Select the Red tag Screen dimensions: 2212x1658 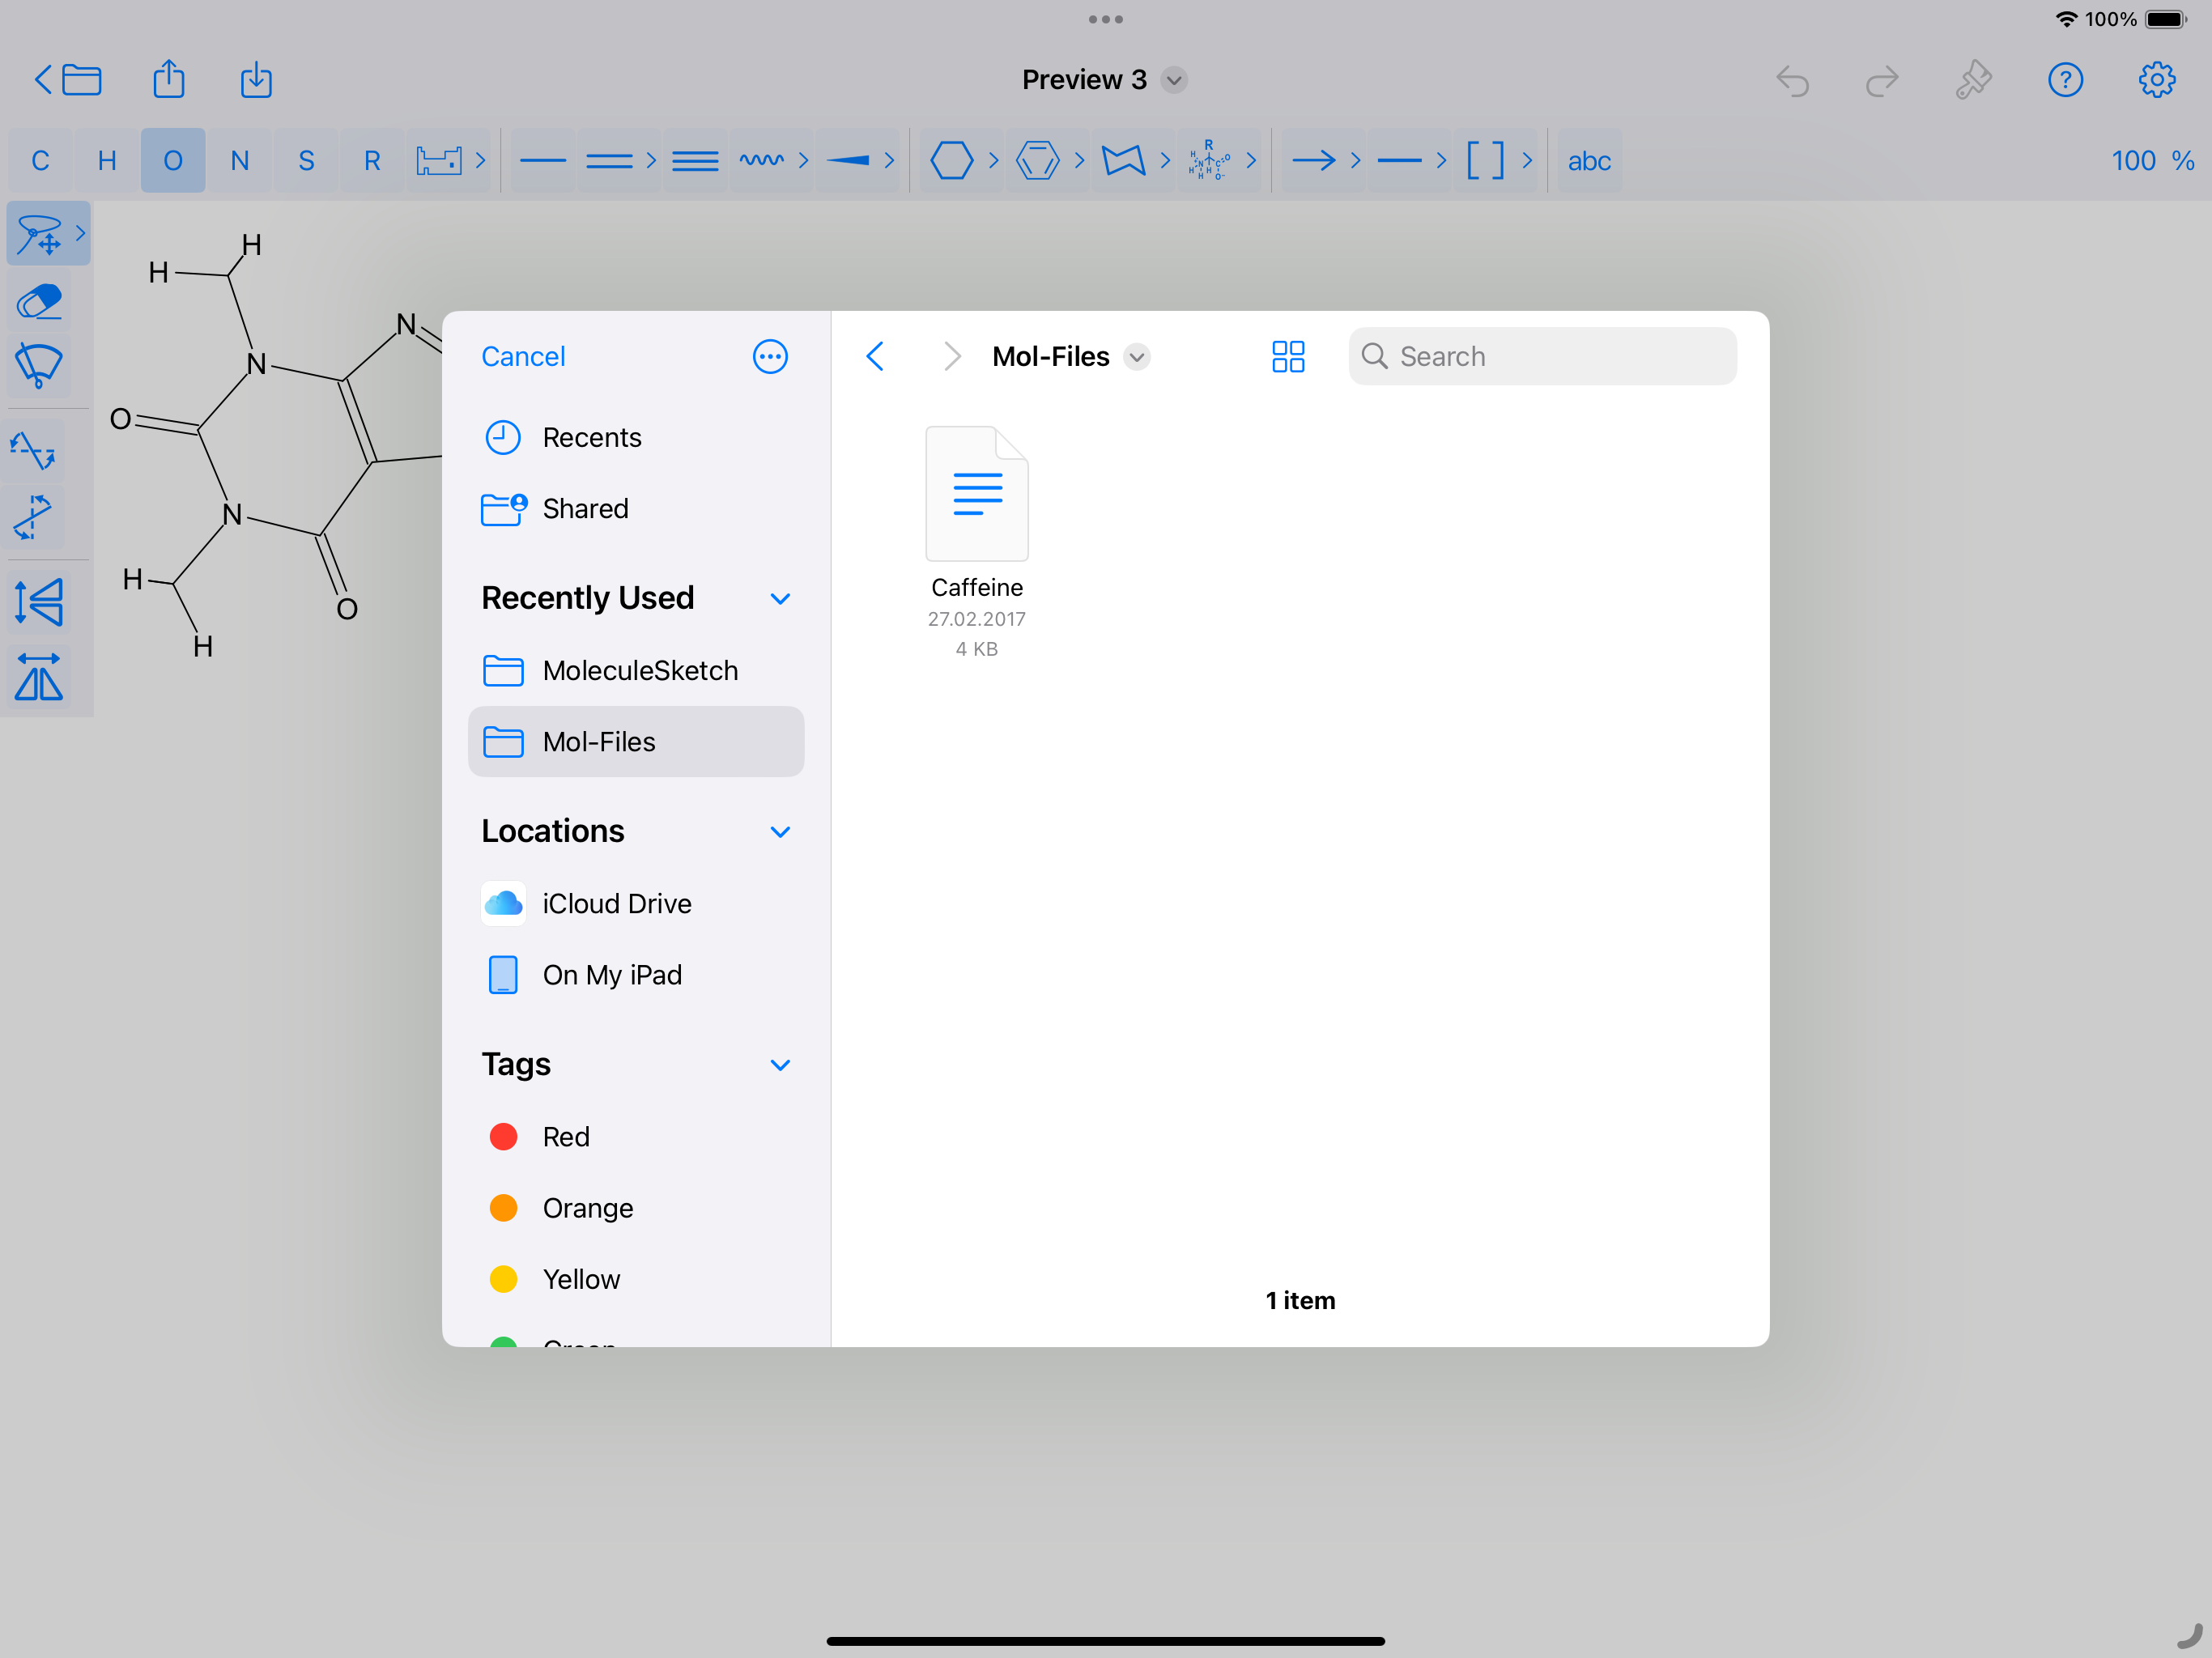pyautogui.click(x=636, y=1136)
